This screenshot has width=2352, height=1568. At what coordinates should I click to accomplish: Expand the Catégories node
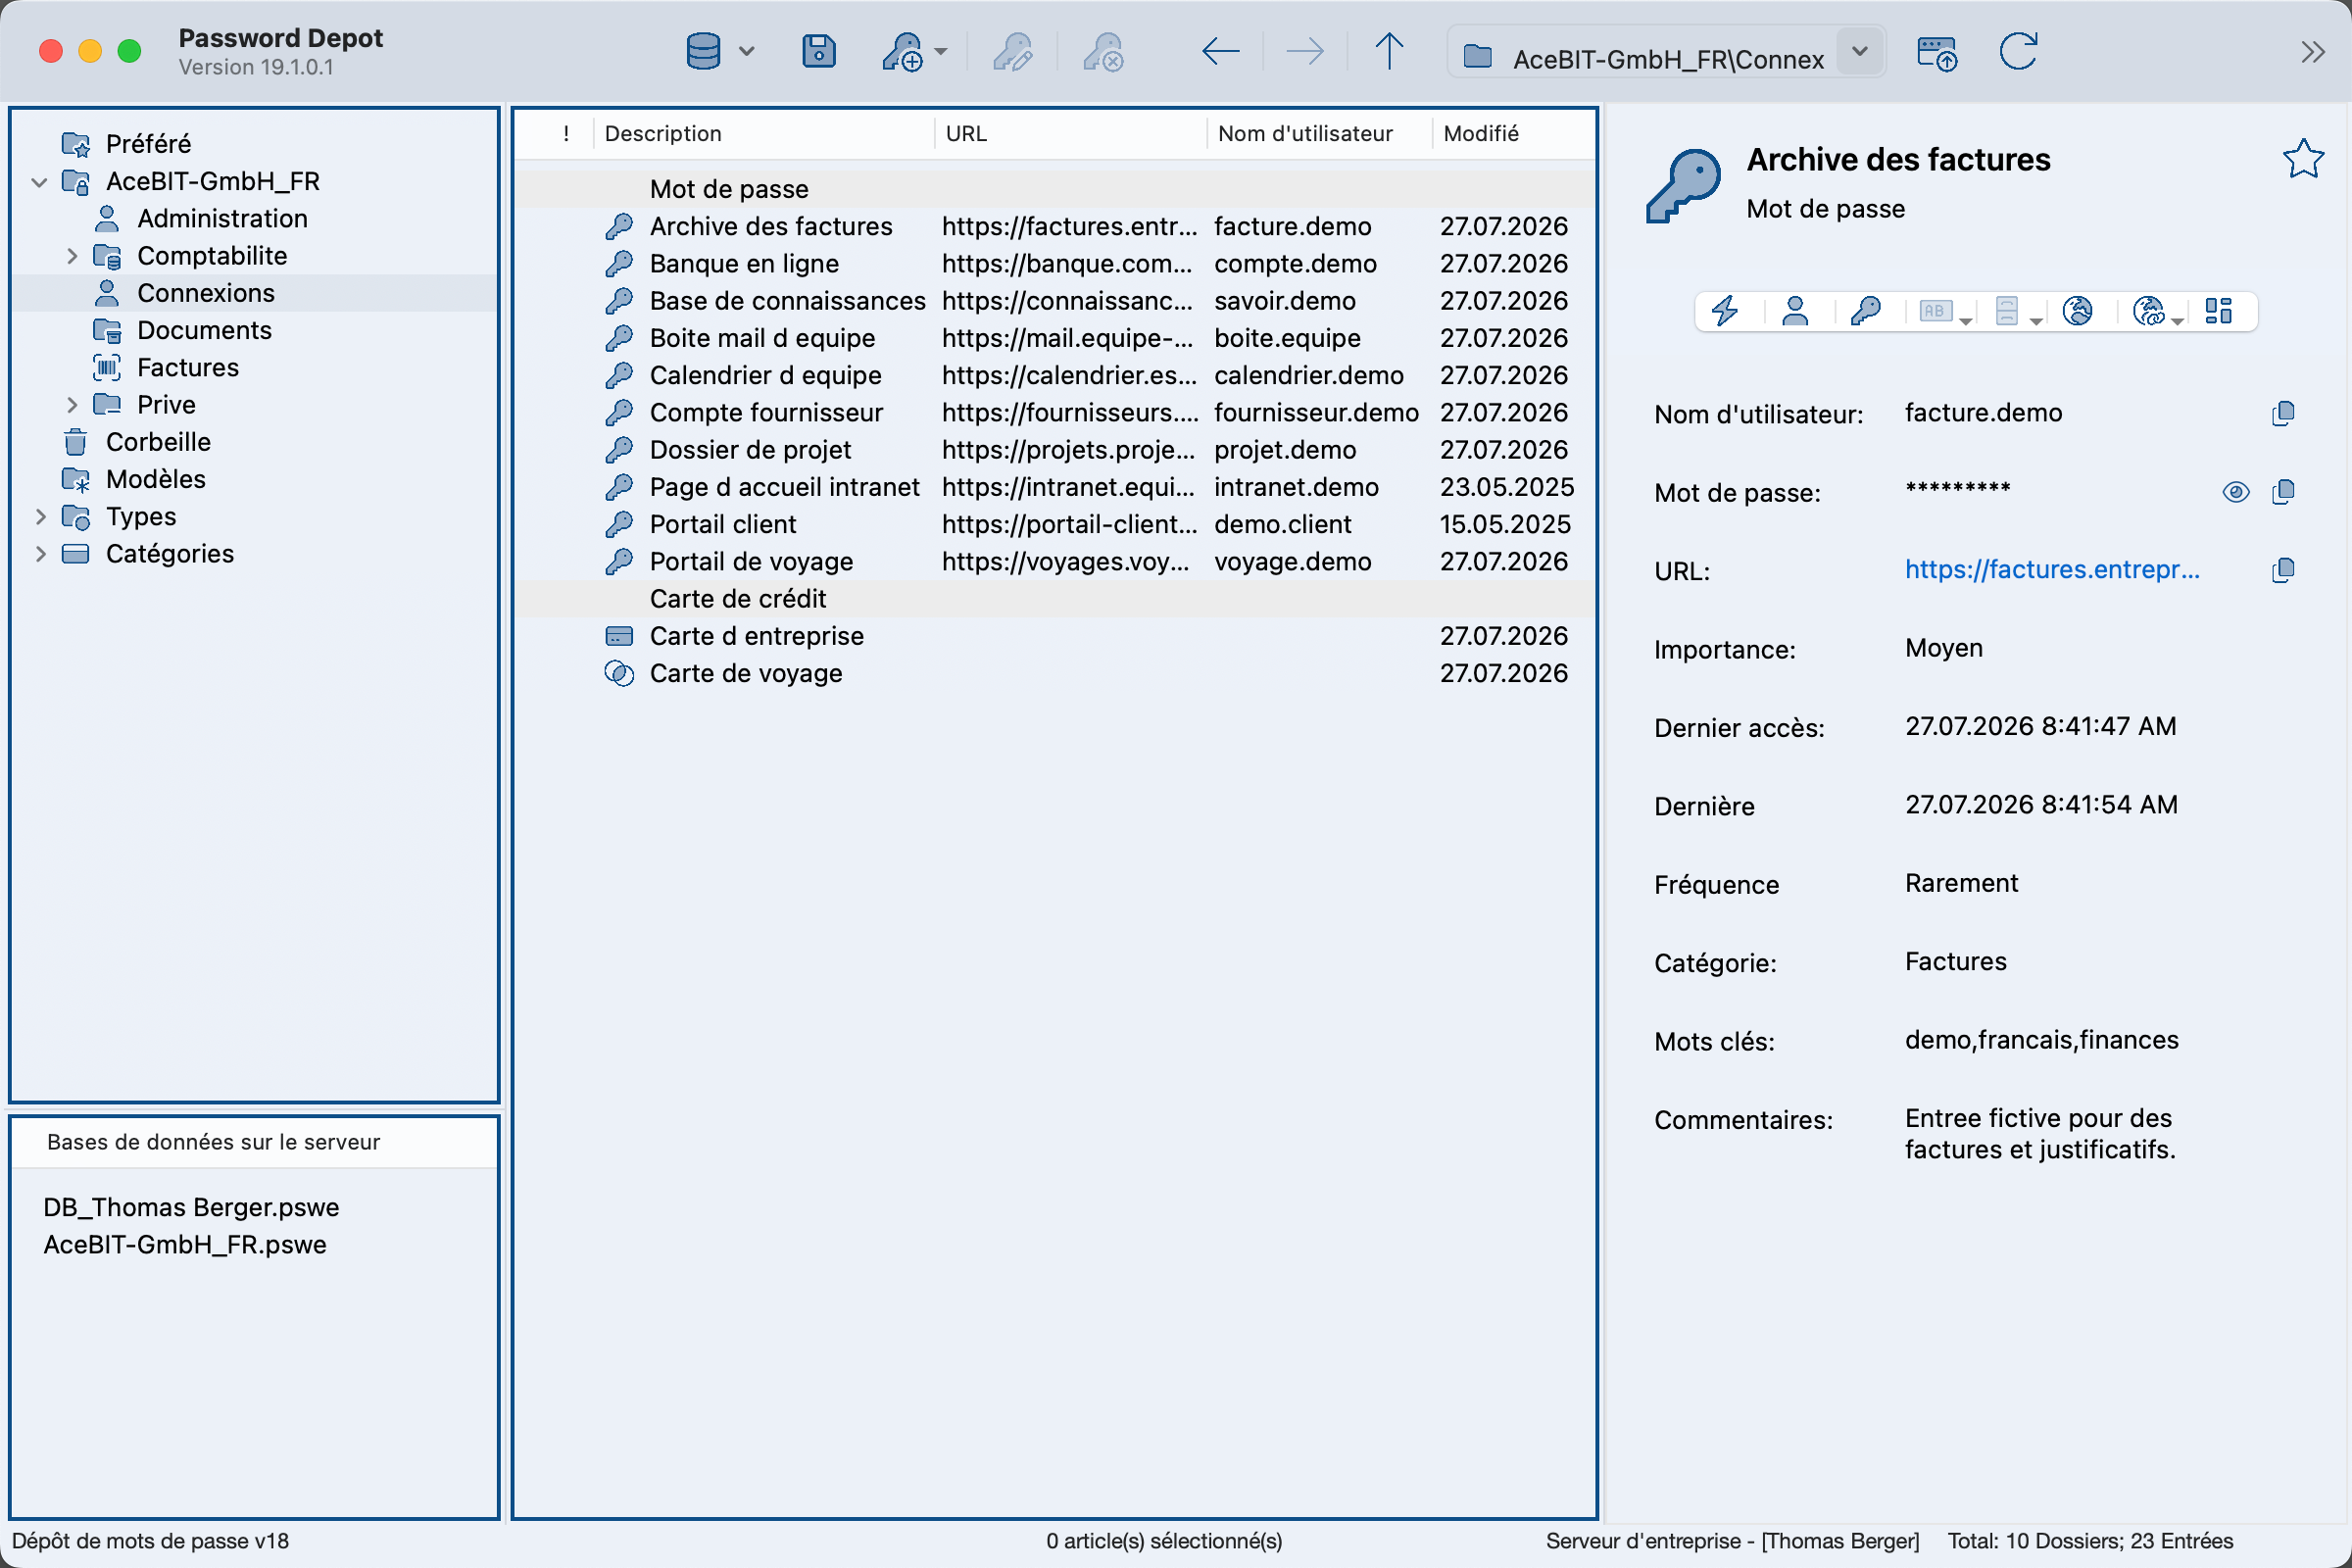coord(40,554)
